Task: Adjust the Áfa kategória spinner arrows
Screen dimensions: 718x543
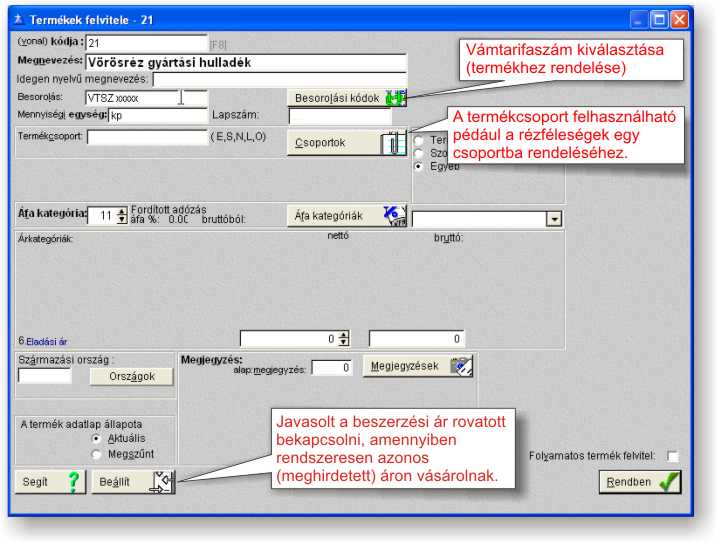Action: coord(121,215)
